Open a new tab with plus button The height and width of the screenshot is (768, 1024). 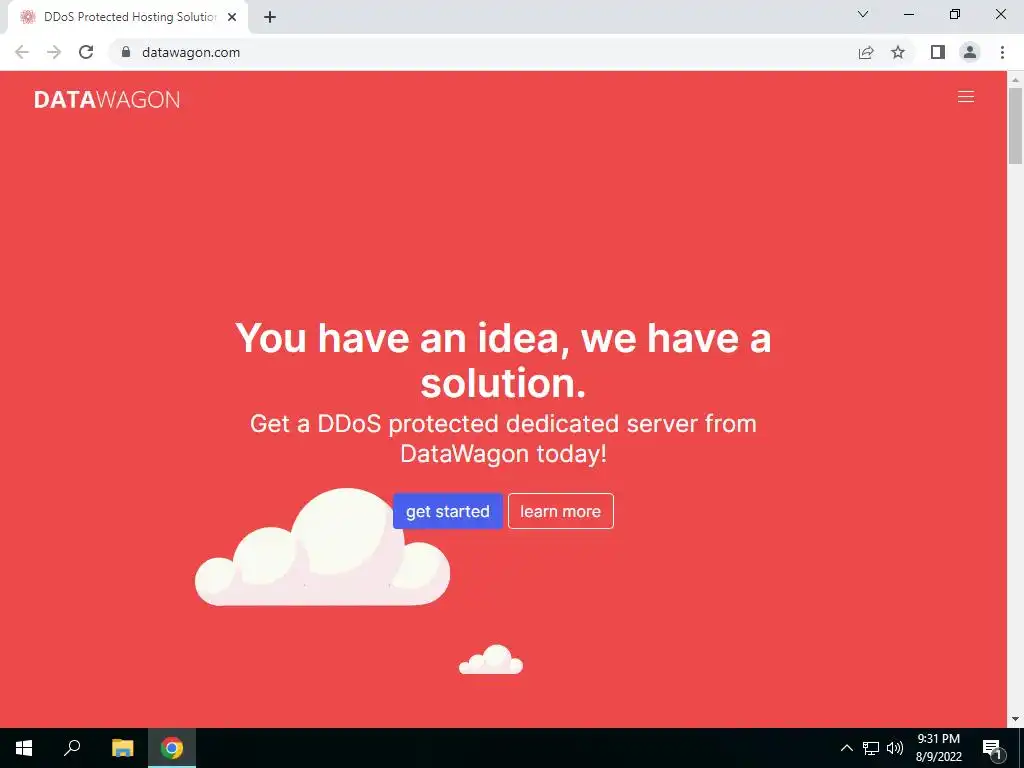(270, 17)
